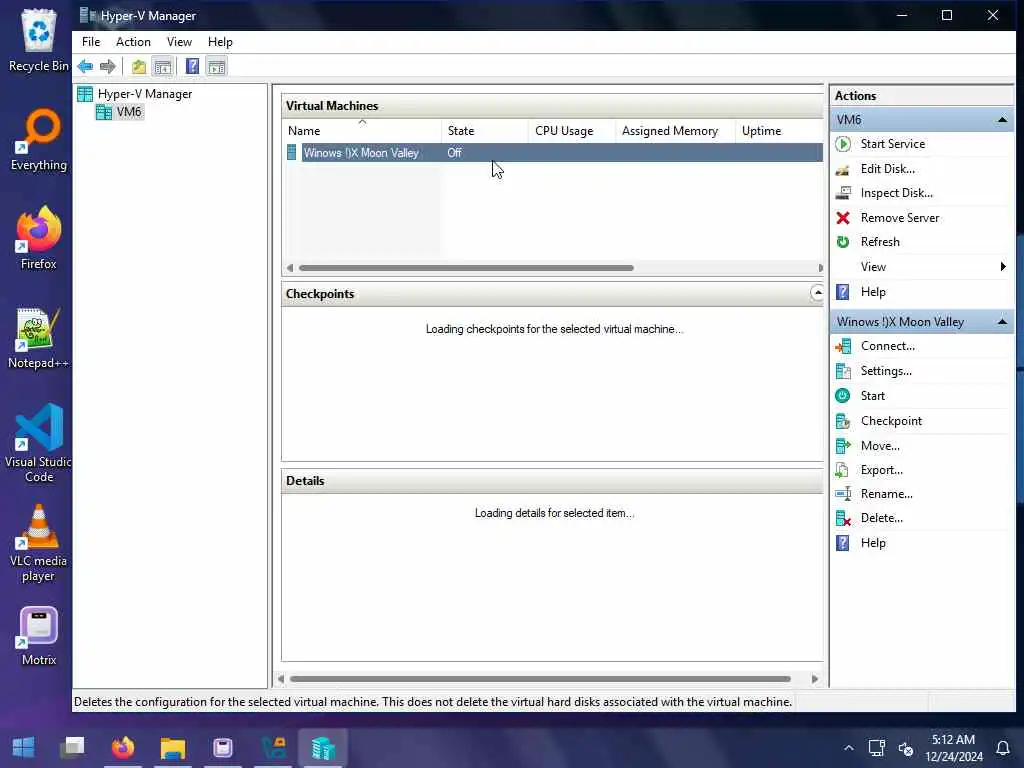Click the Settings icon for the VM
Viewport: 1024px width, 768px height.
(842, 371)
